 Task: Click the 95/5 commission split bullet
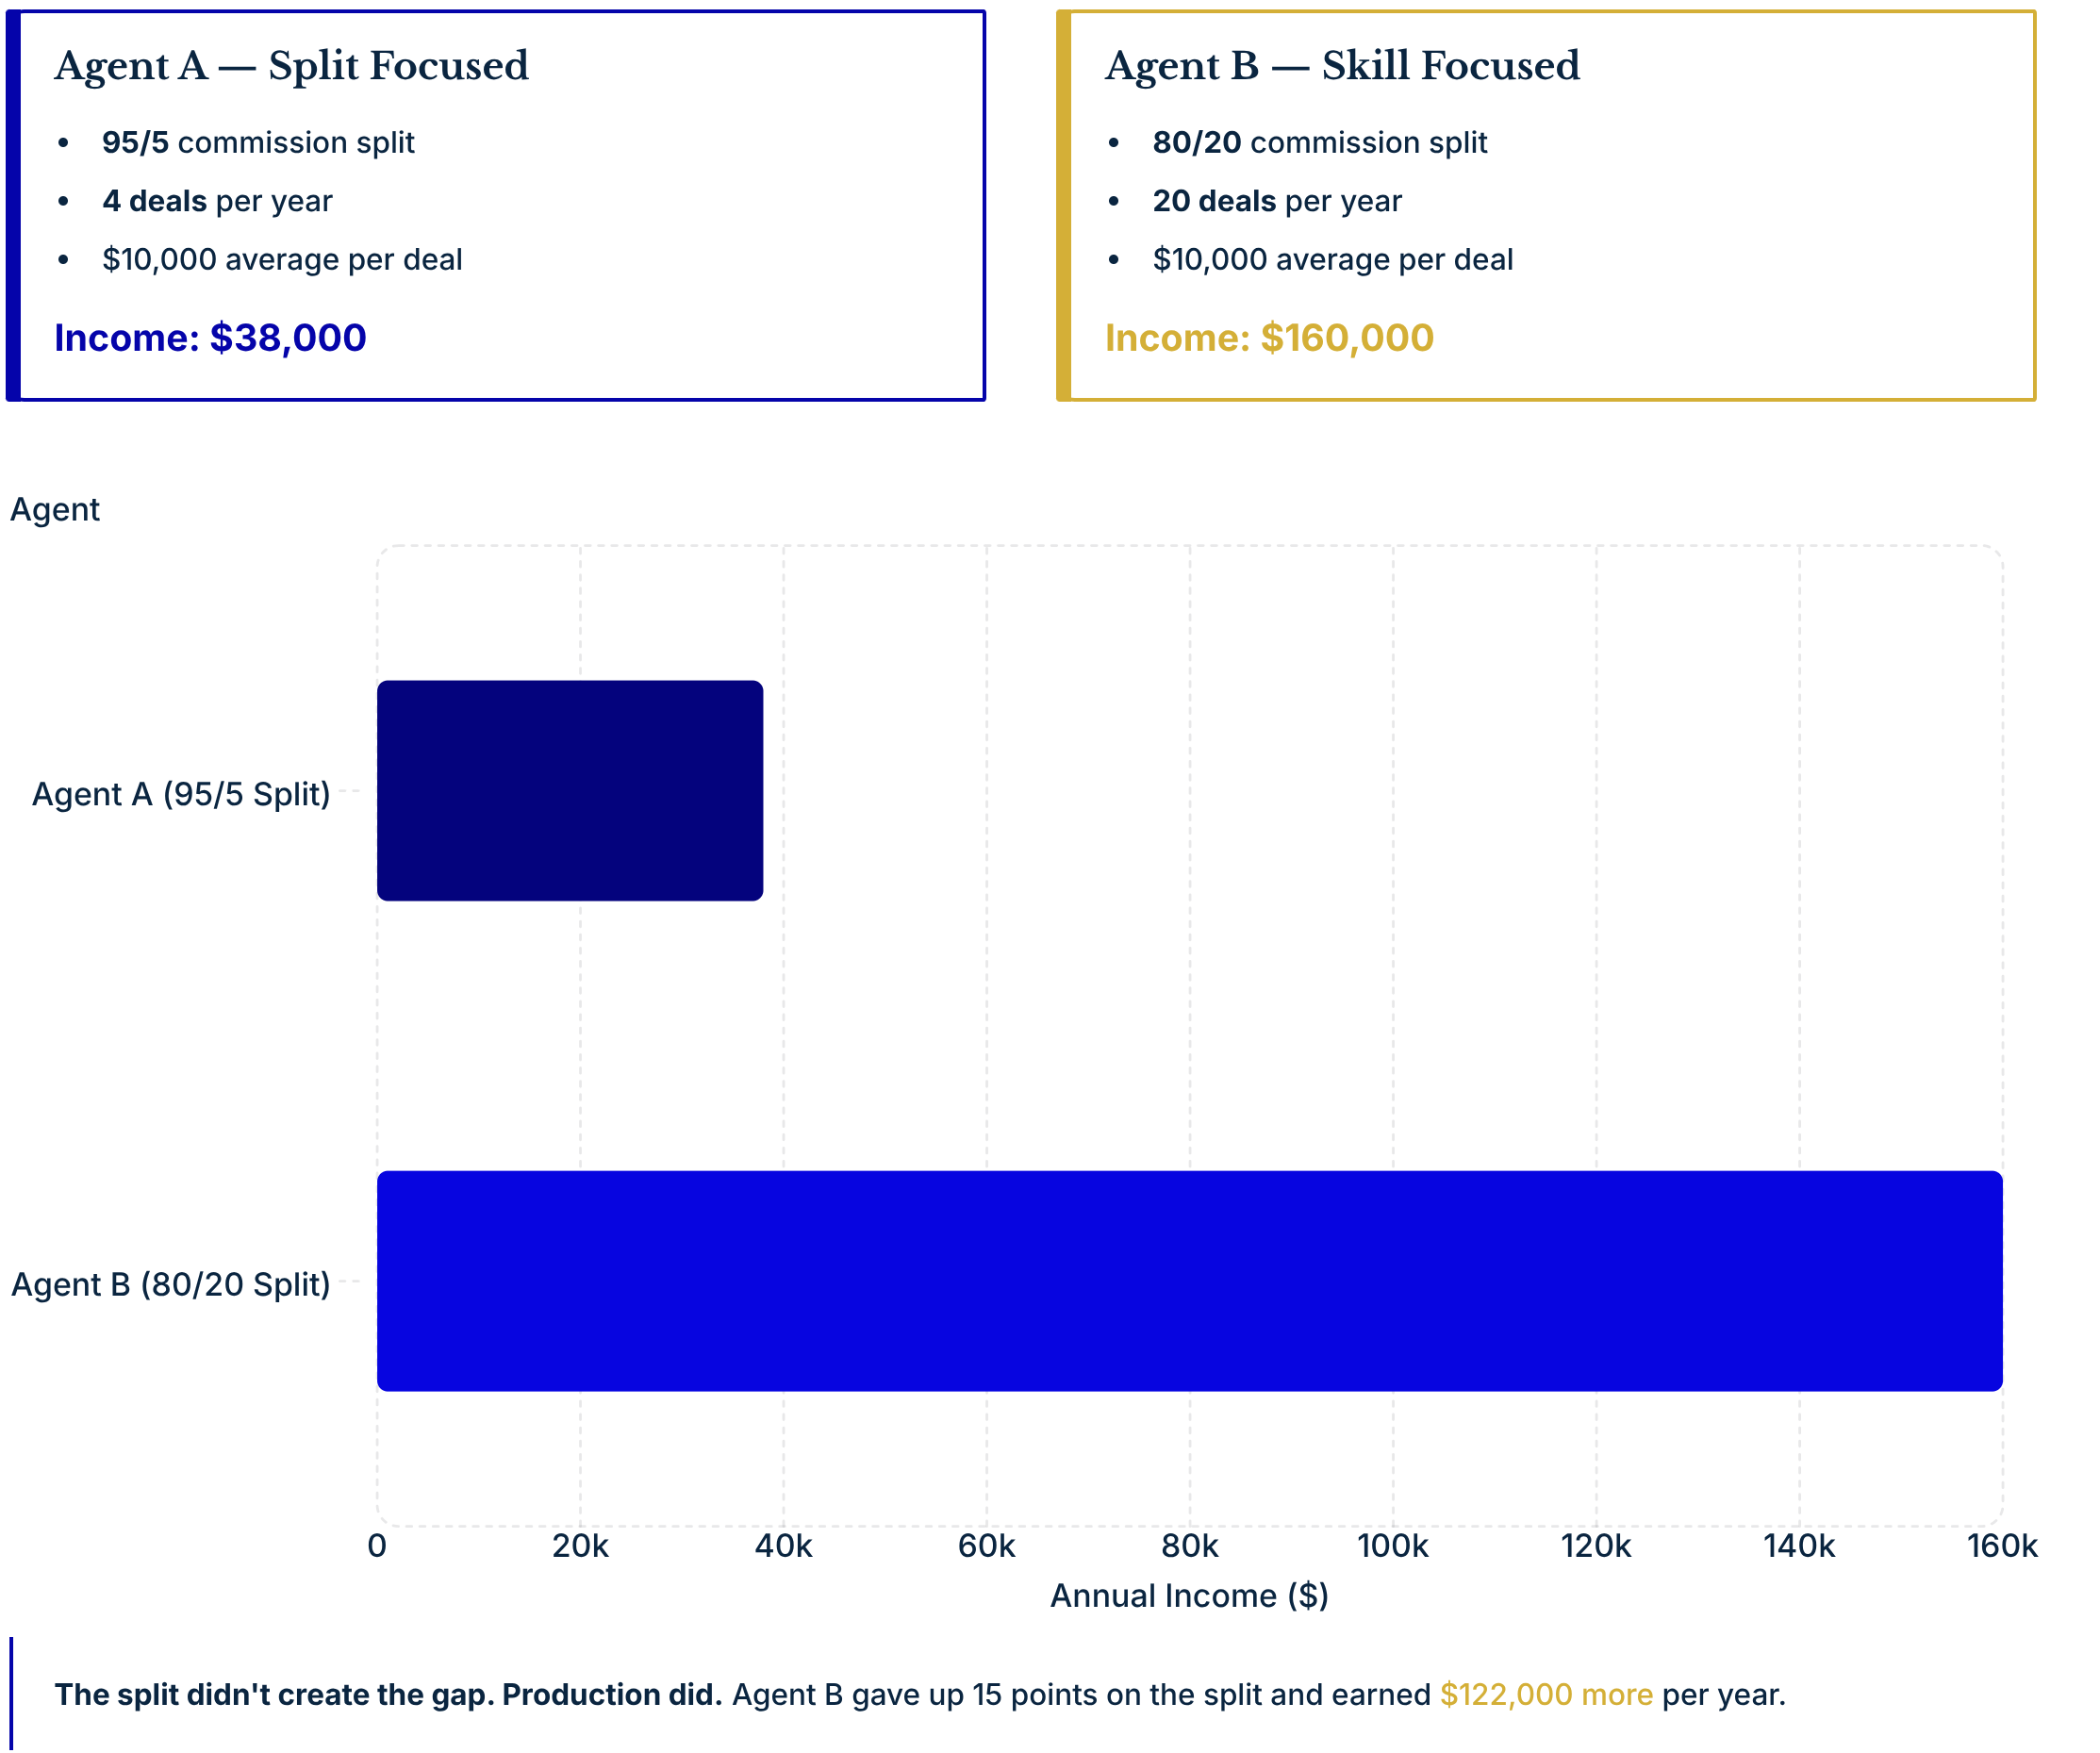click(x=258, y=143)
